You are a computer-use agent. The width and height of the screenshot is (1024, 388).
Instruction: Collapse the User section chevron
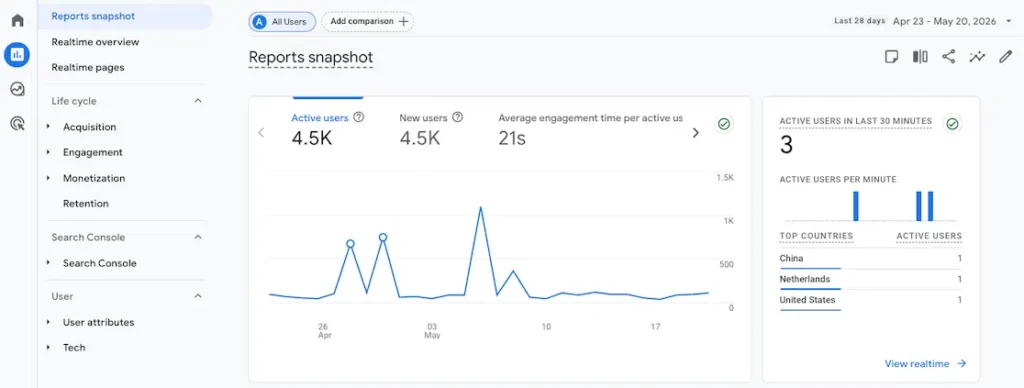198,297
